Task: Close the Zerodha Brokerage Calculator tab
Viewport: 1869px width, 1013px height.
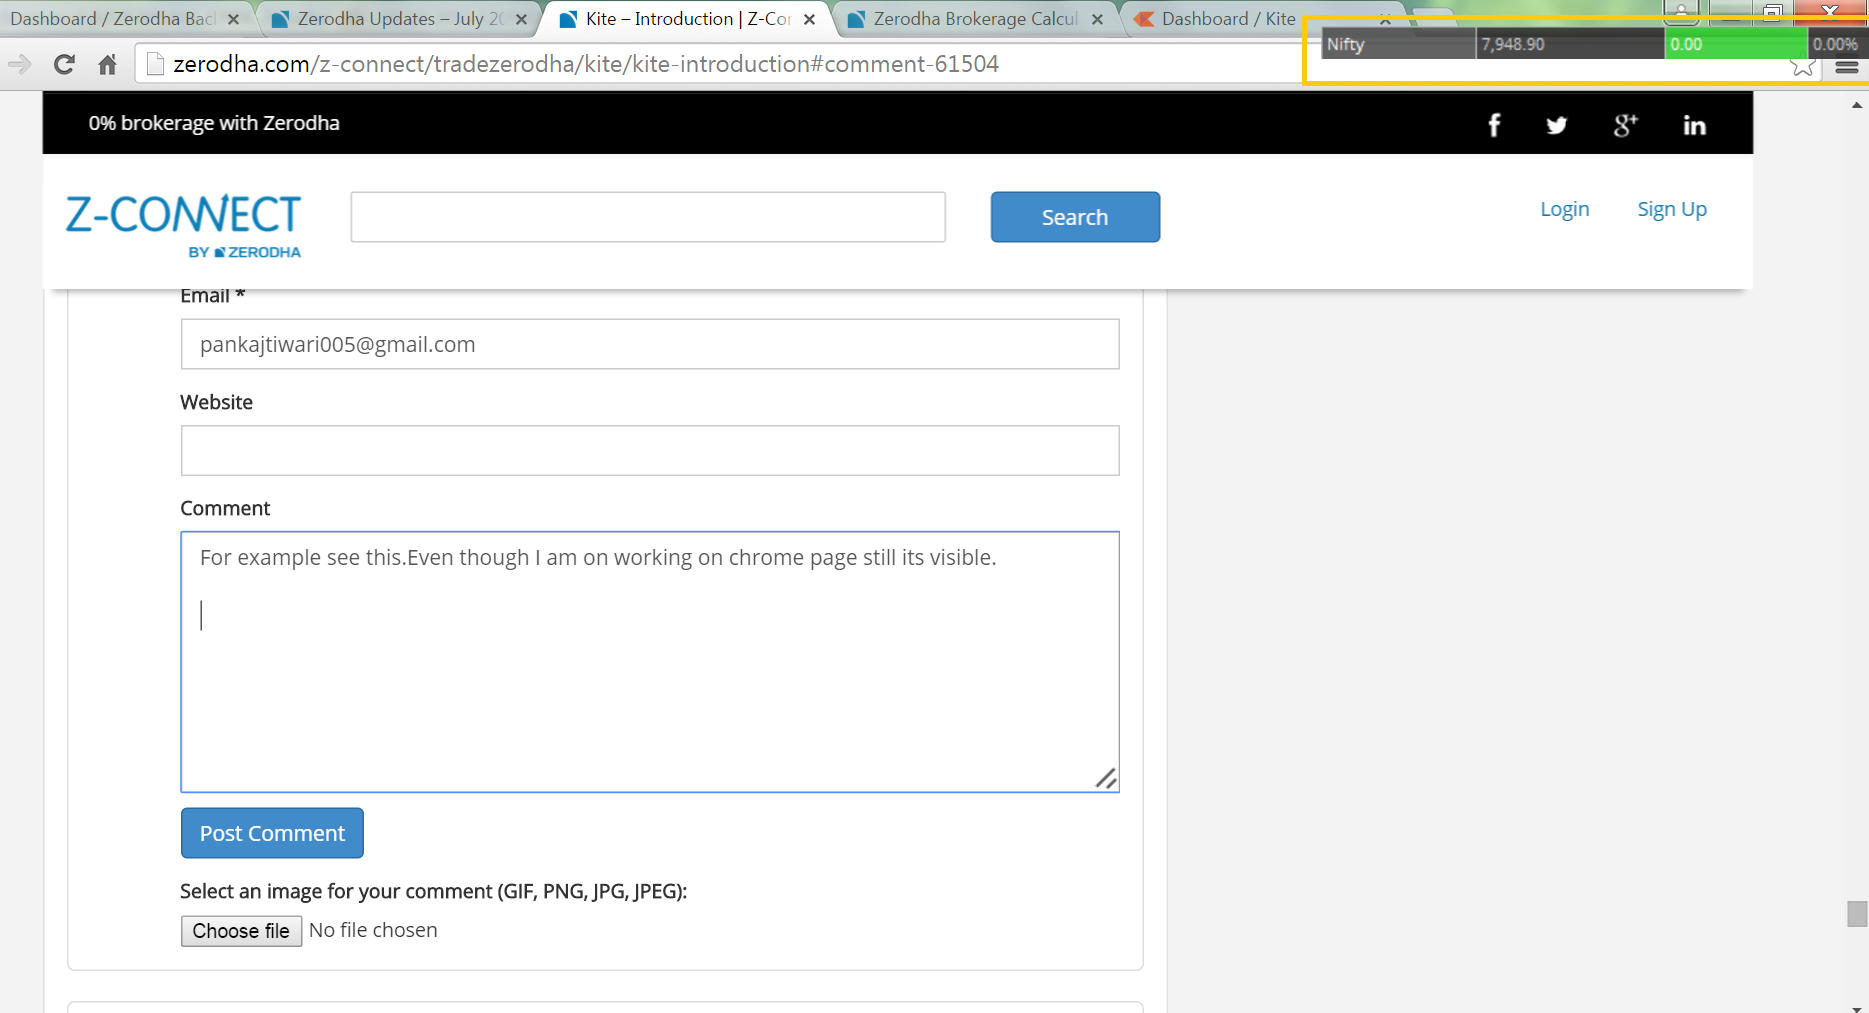Action: tap(1097, 19)
